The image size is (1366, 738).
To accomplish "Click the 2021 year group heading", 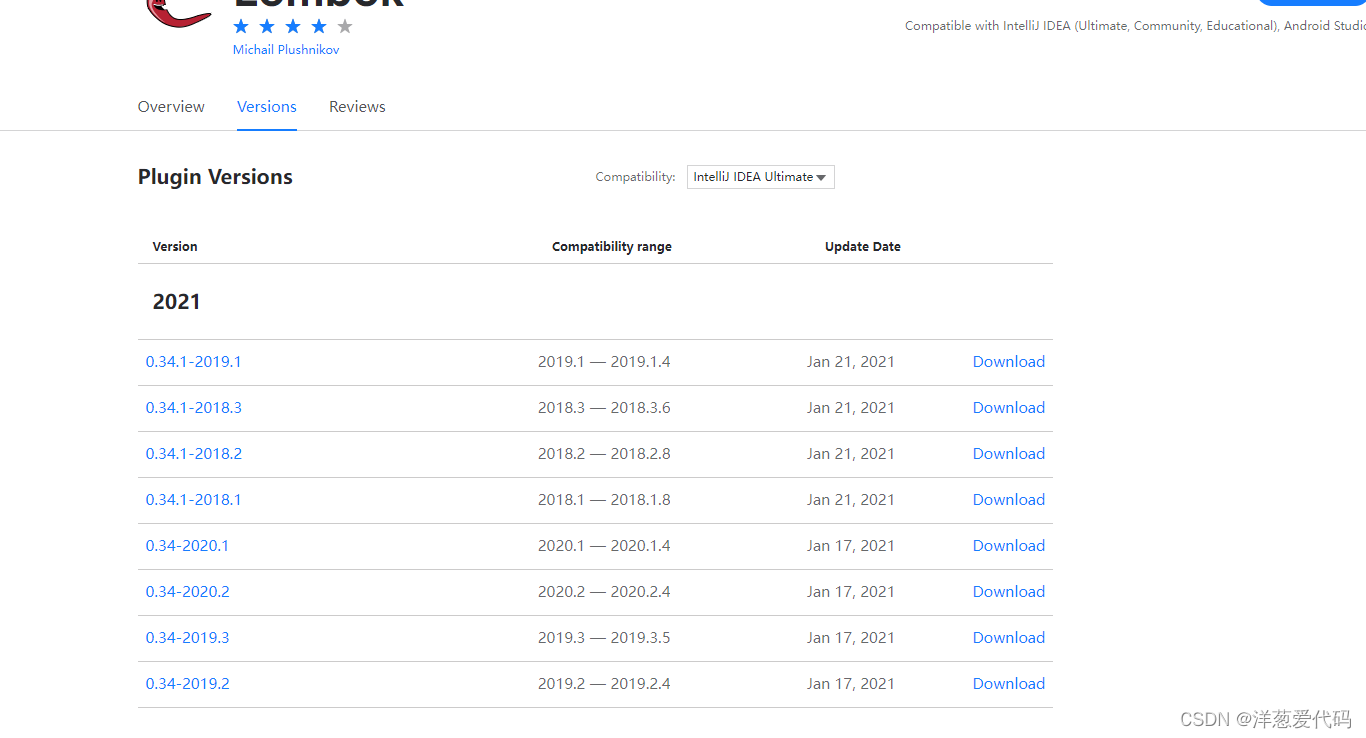I will click(x=177, y=302).
